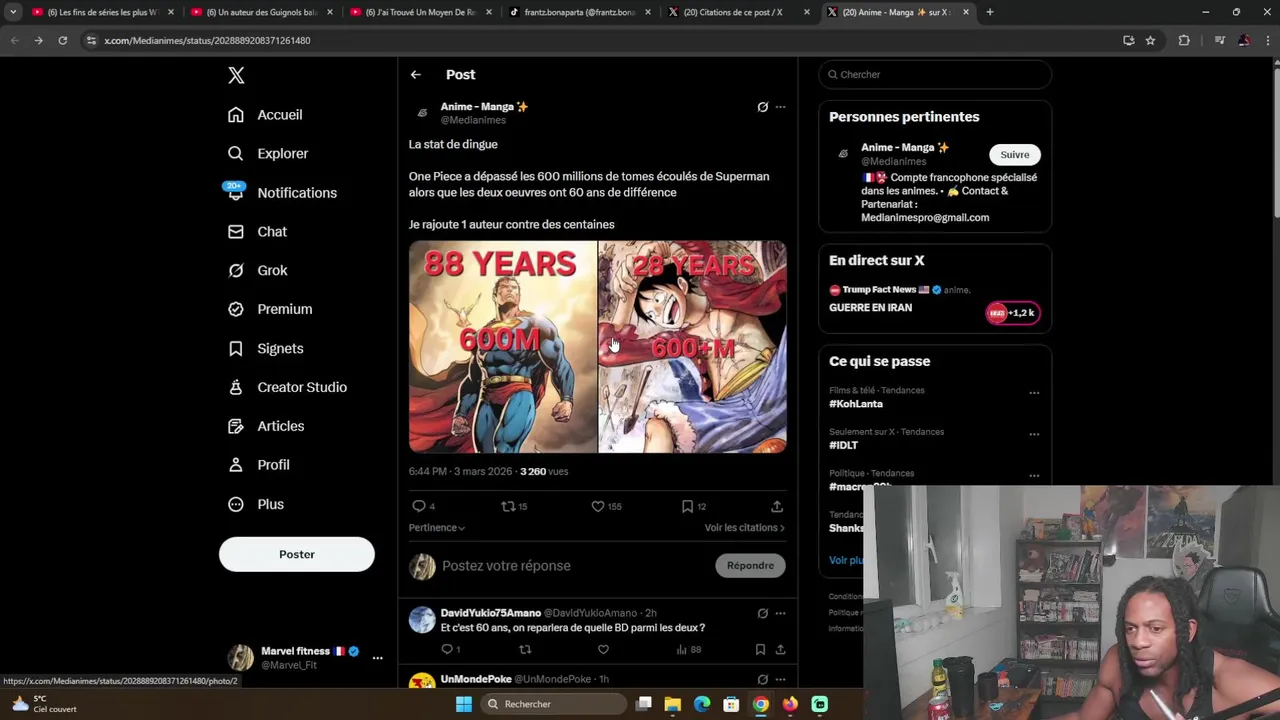Open Accueil from the sidebar
The image size is (1280, 720).
click(x=265, y=115)
